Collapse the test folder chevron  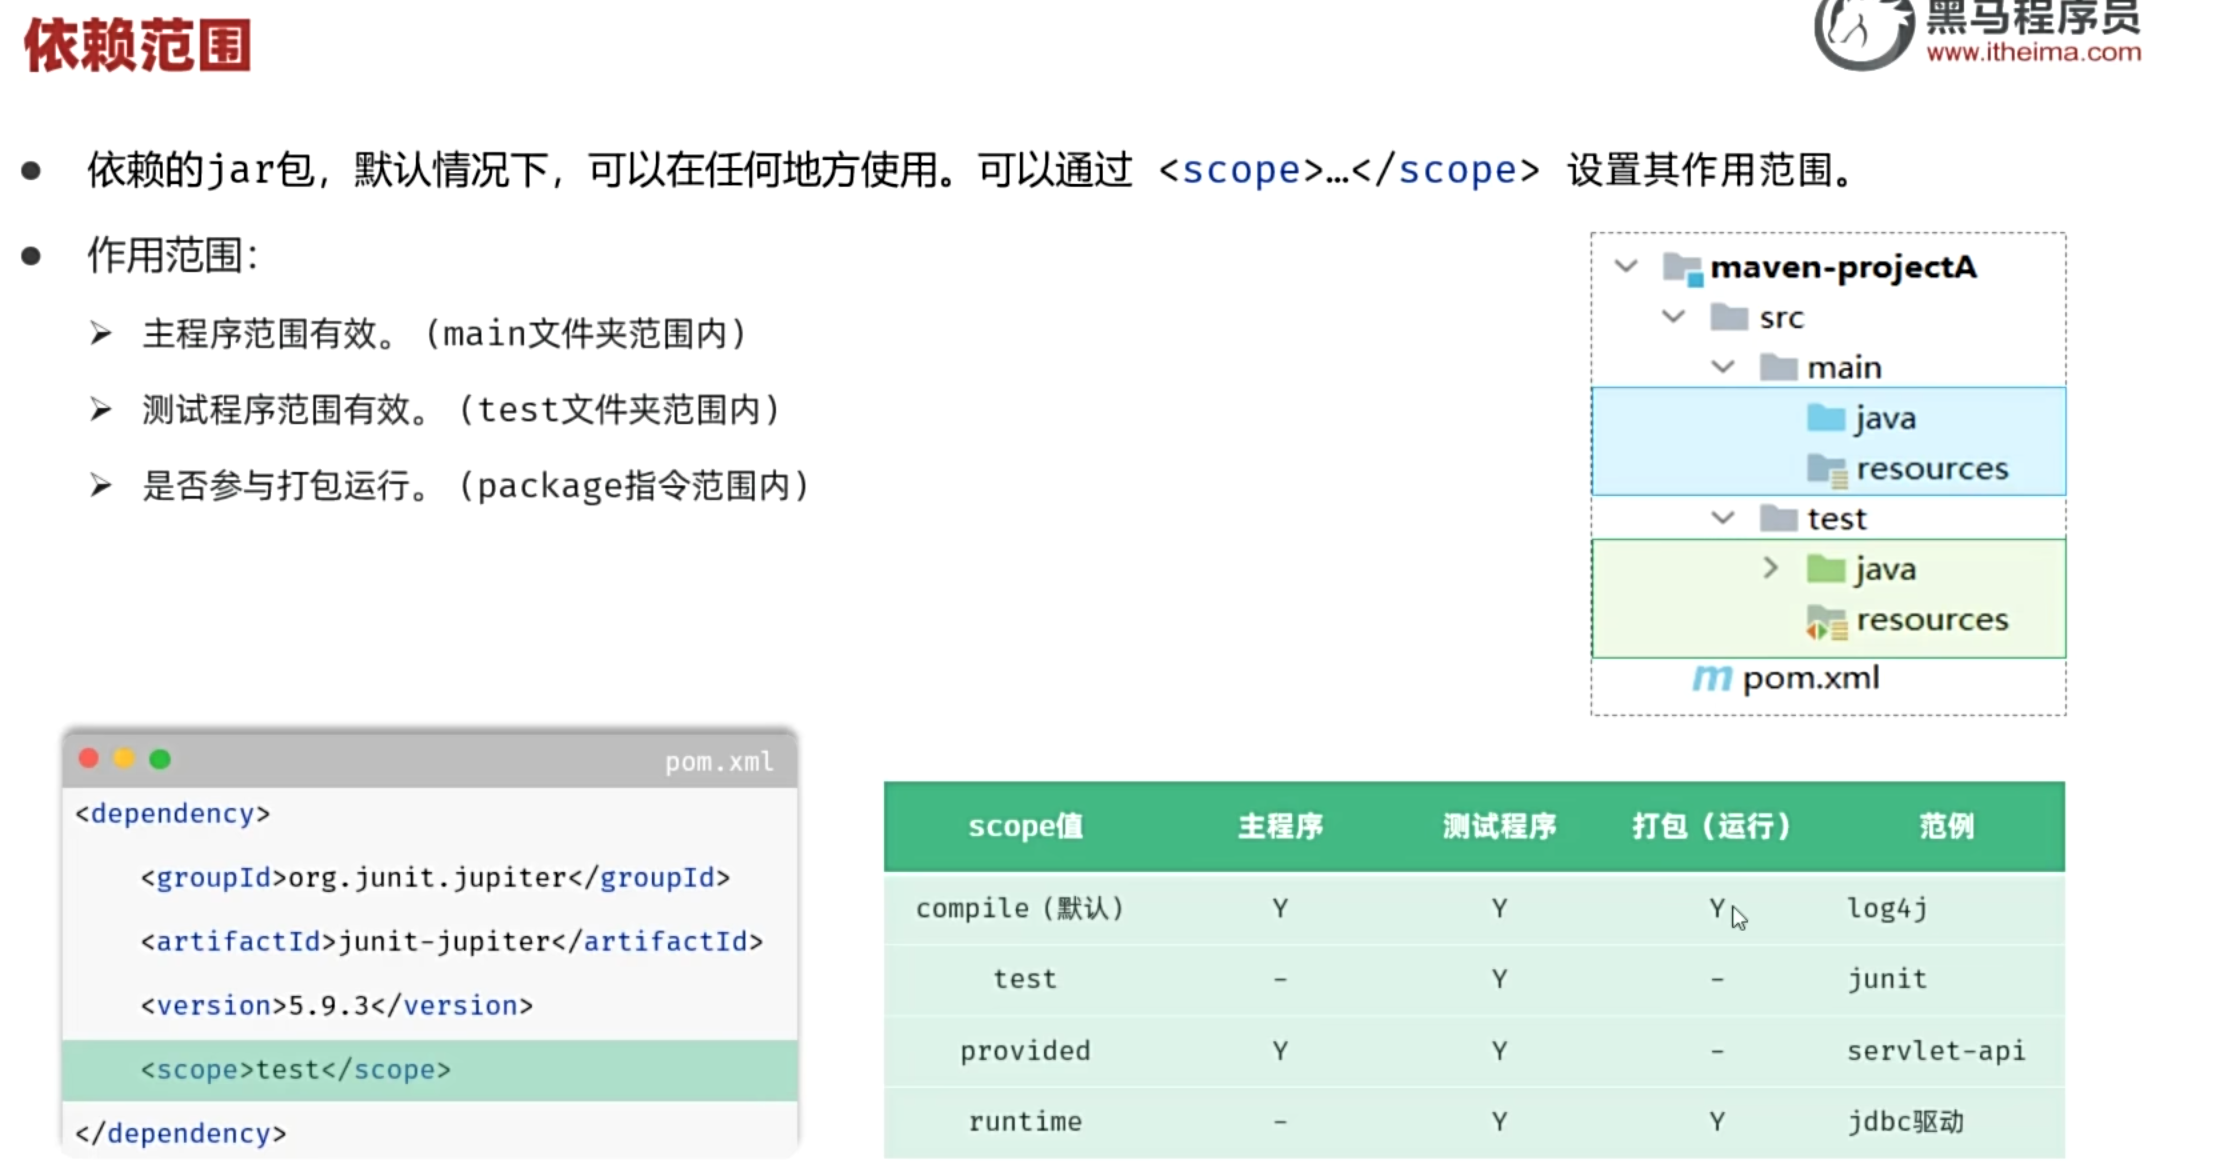point(1722,518)
